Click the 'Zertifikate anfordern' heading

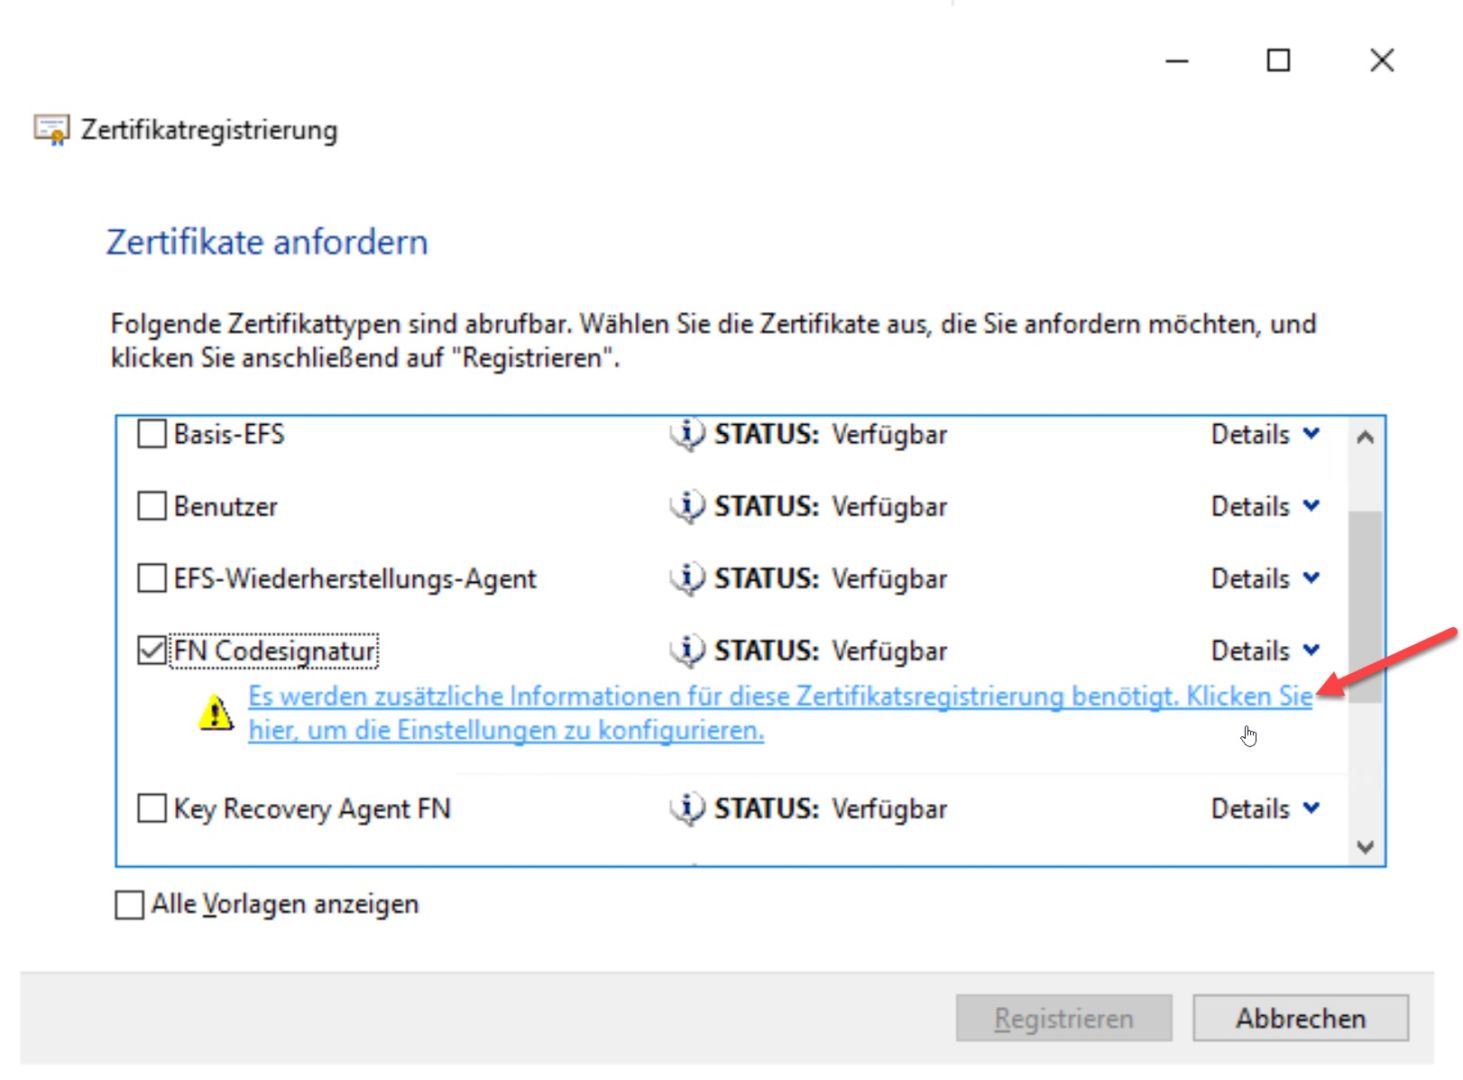(267, 242)
